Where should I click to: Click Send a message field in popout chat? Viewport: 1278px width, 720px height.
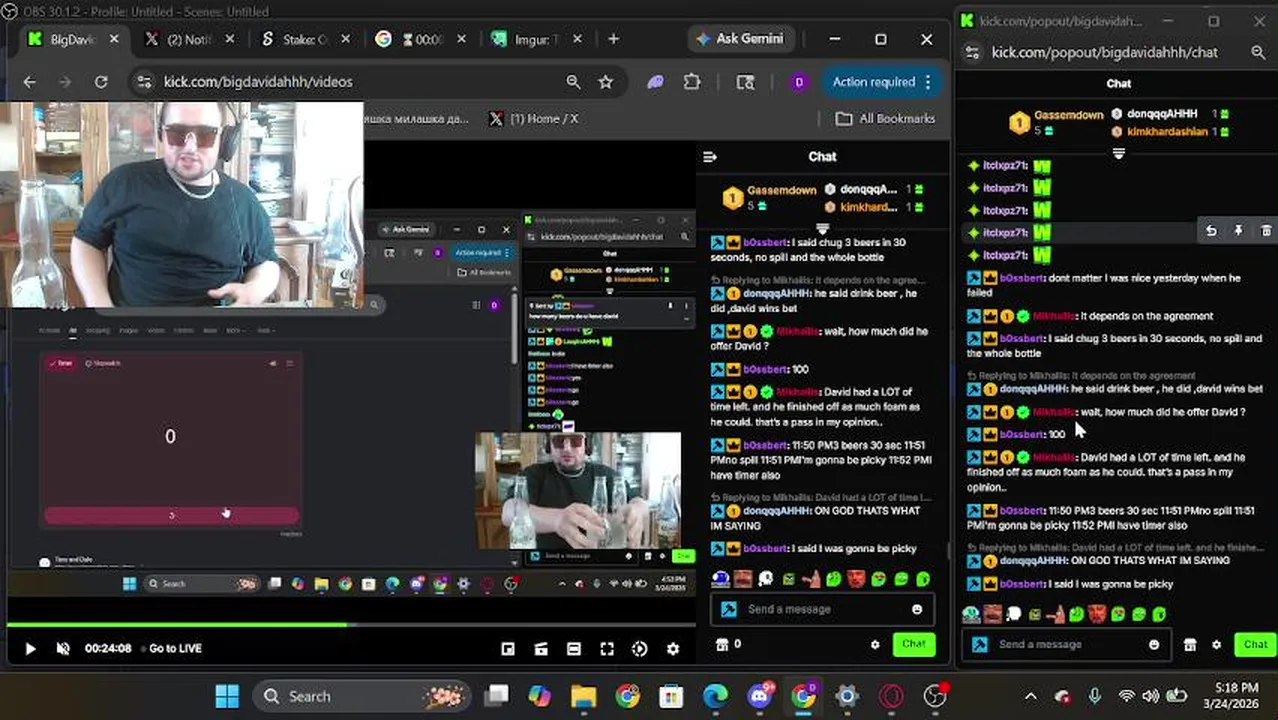[1066, 644]
